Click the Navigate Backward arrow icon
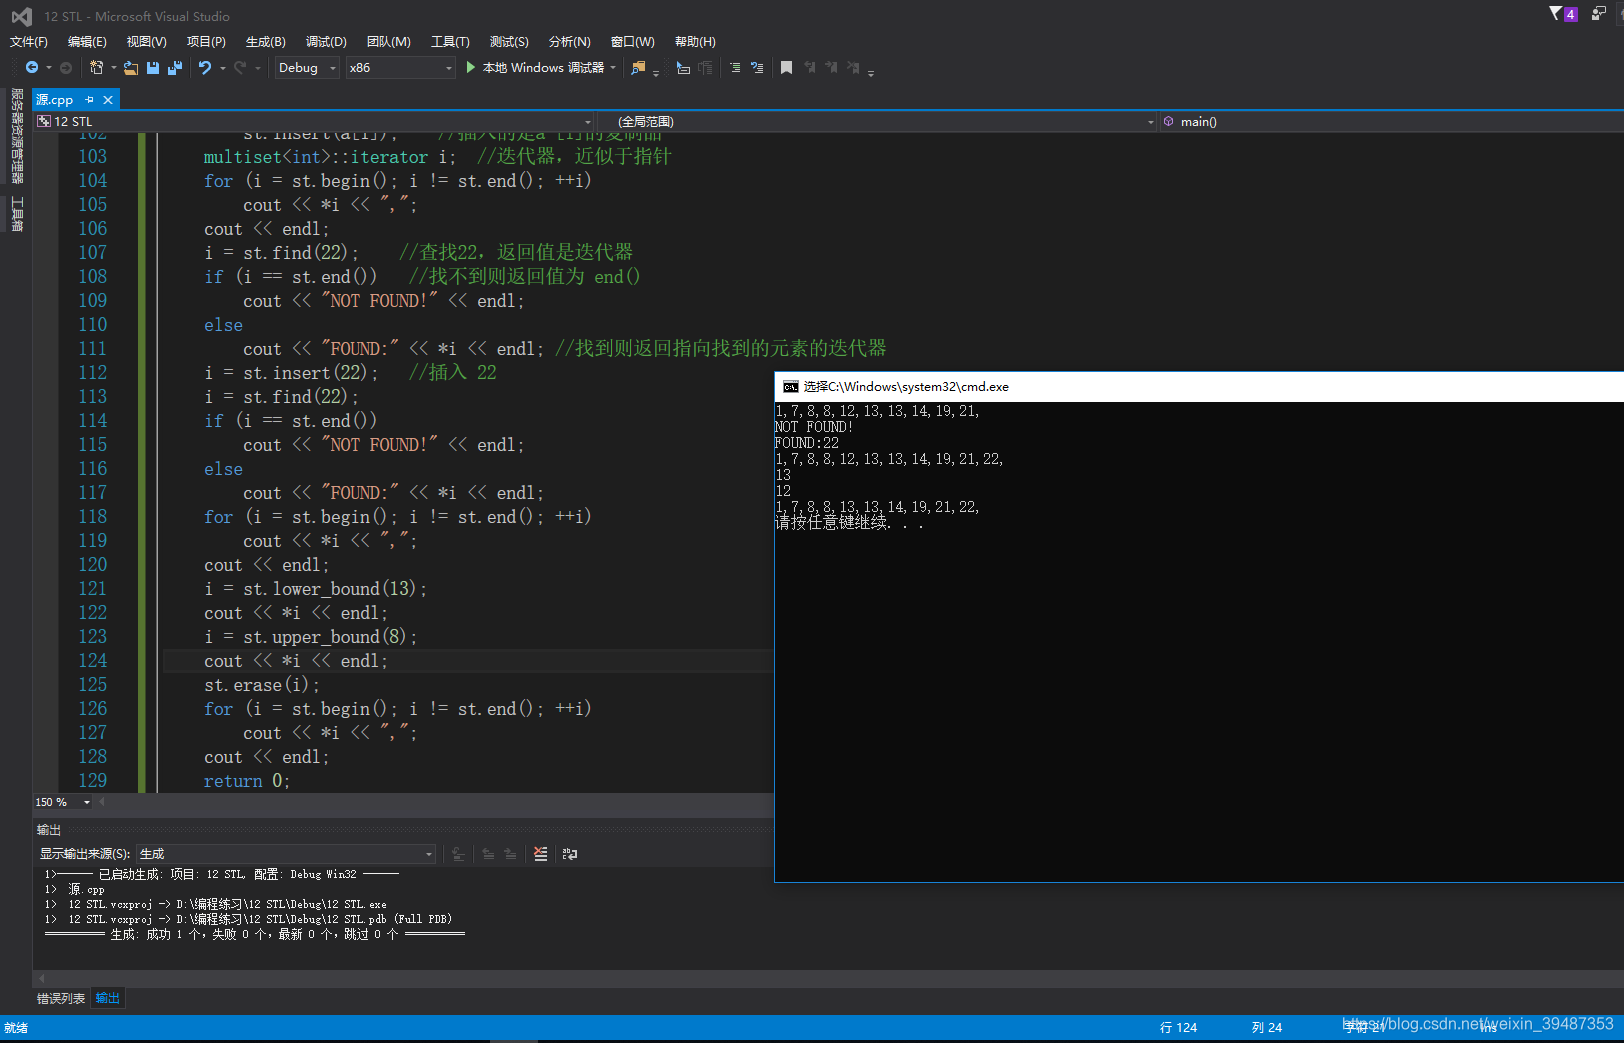The width and height of the screenshot is (1624, 1043). coord(32,67)
